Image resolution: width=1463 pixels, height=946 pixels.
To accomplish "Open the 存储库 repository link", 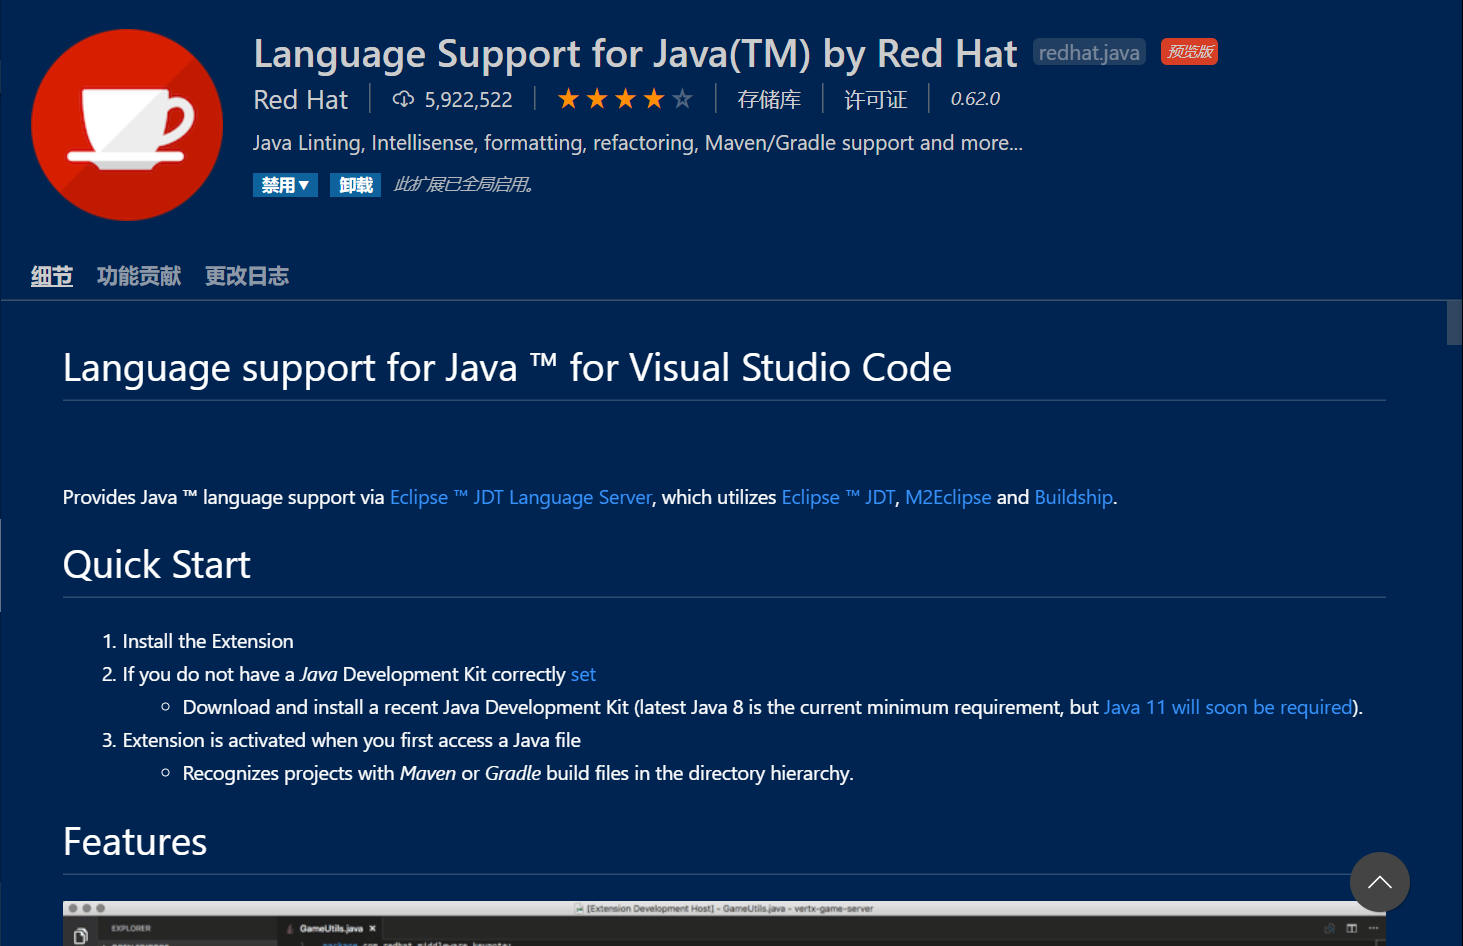I will (769, 100).
